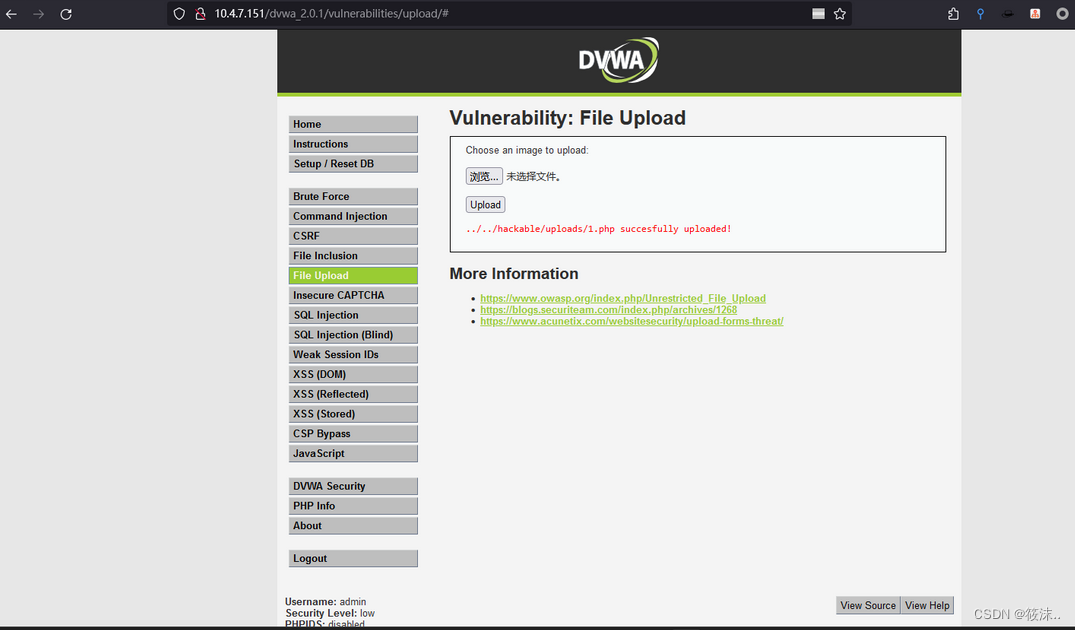
Task: Click the Upload button
Action: pos(485,204)
